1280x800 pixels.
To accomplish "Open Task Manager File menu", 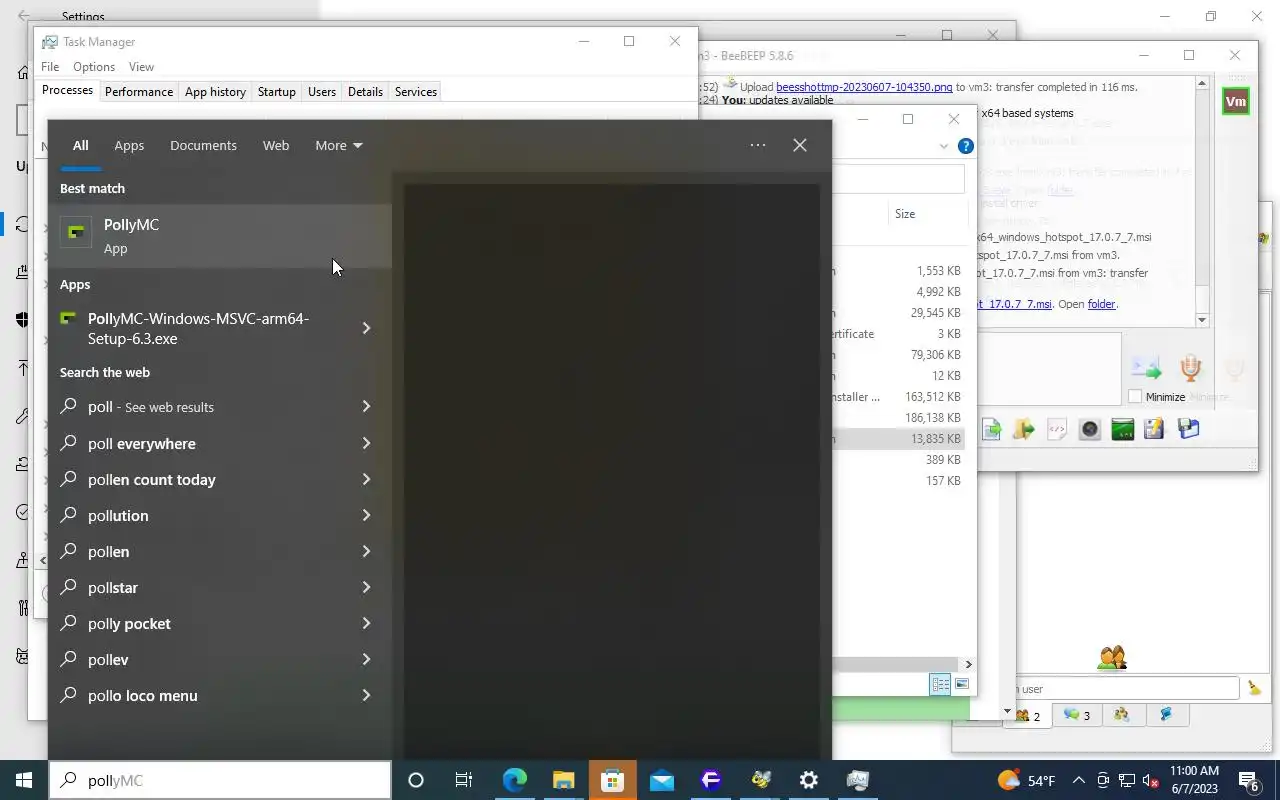I will [50, 66].
